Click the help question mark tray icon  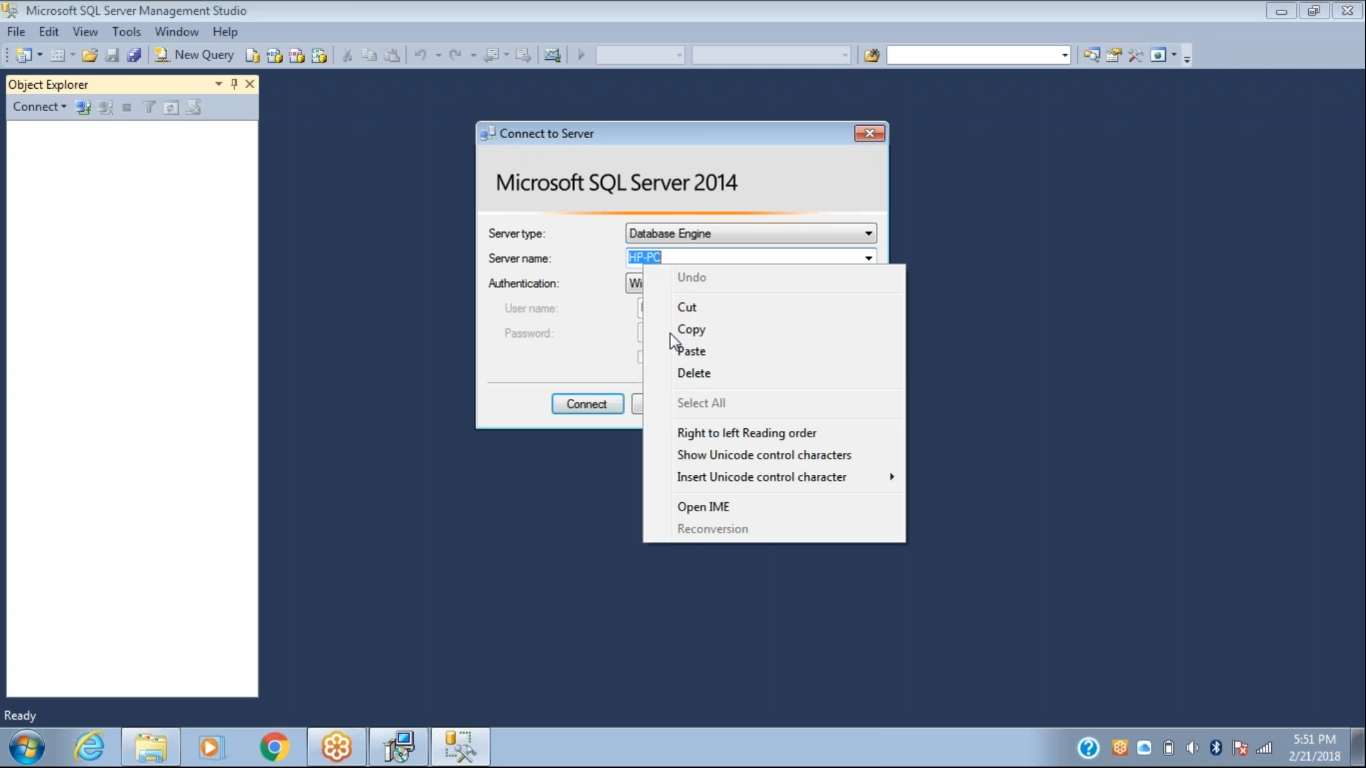1089,748
